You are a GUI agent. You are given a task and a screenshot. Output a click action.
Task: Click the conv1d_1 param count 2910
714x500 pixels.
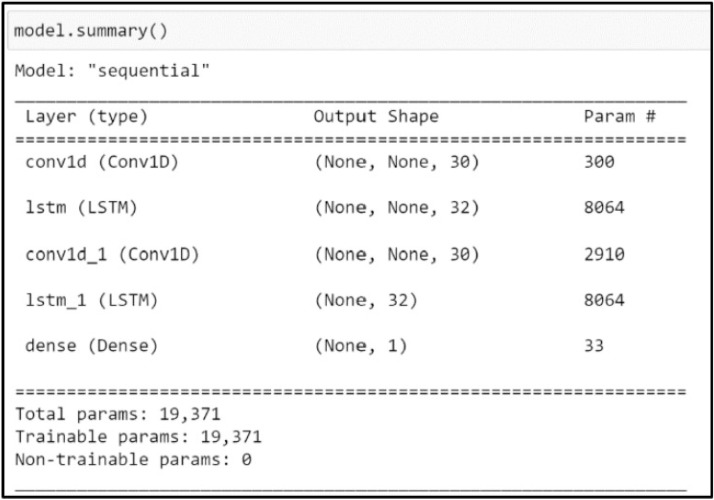click(x=604, y=255)
